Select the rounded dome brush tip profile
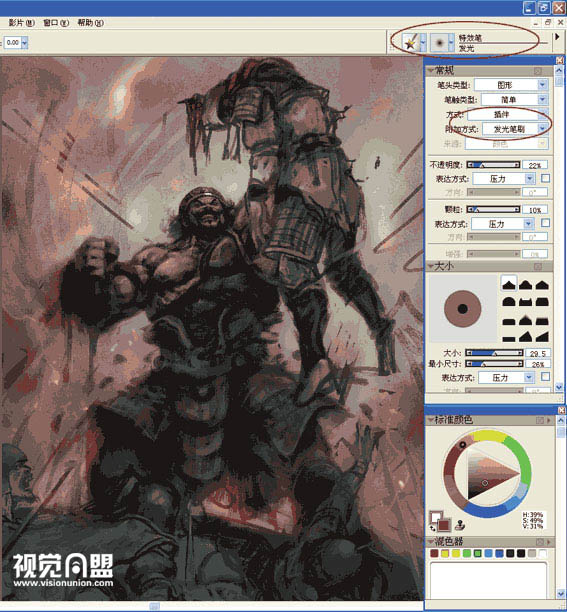This screenshot has height=612, width=567. [509, 302]
